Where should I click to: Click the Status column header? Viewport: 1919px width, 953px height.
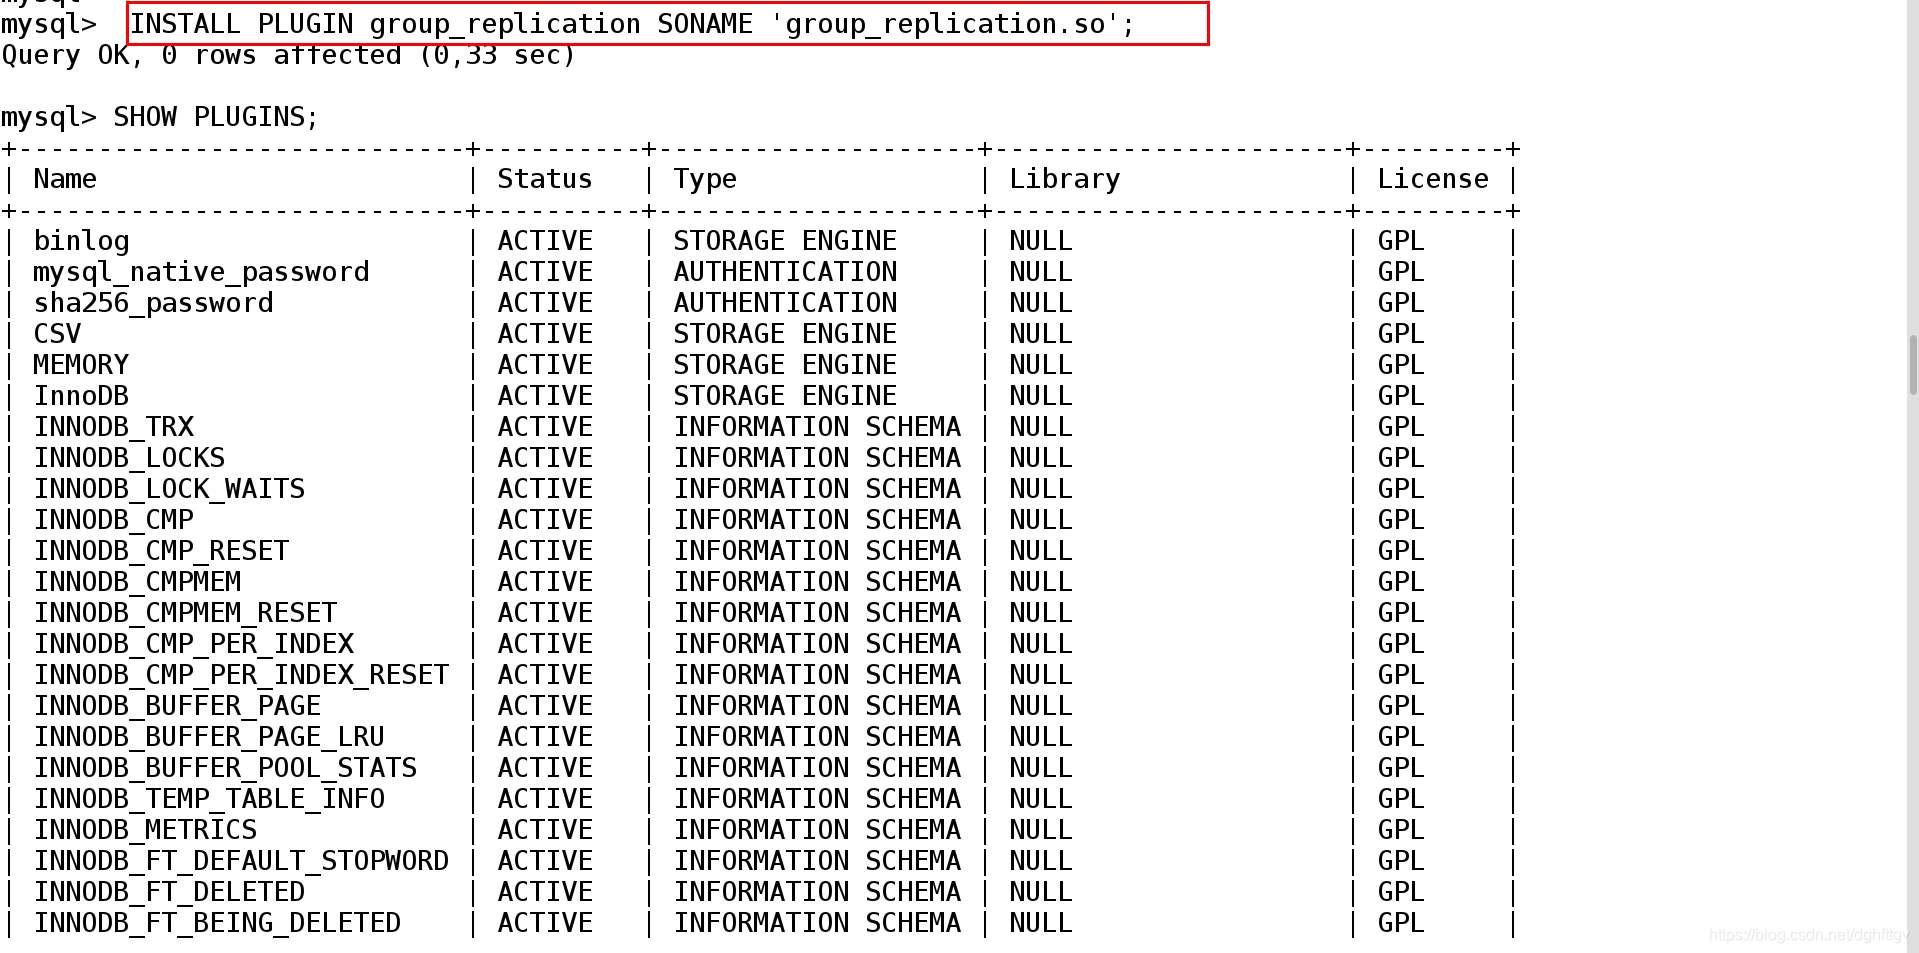(x=545, y=179)
